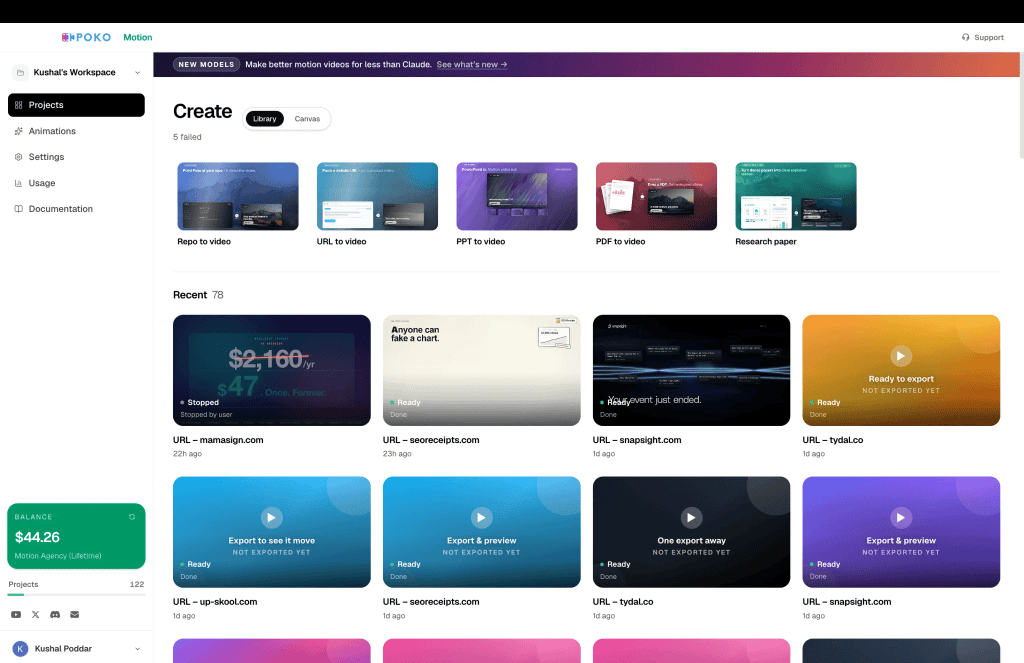The width and height of the screenshot is (1024, 663).
Task: Select the Research paper template
Action: 795,197
